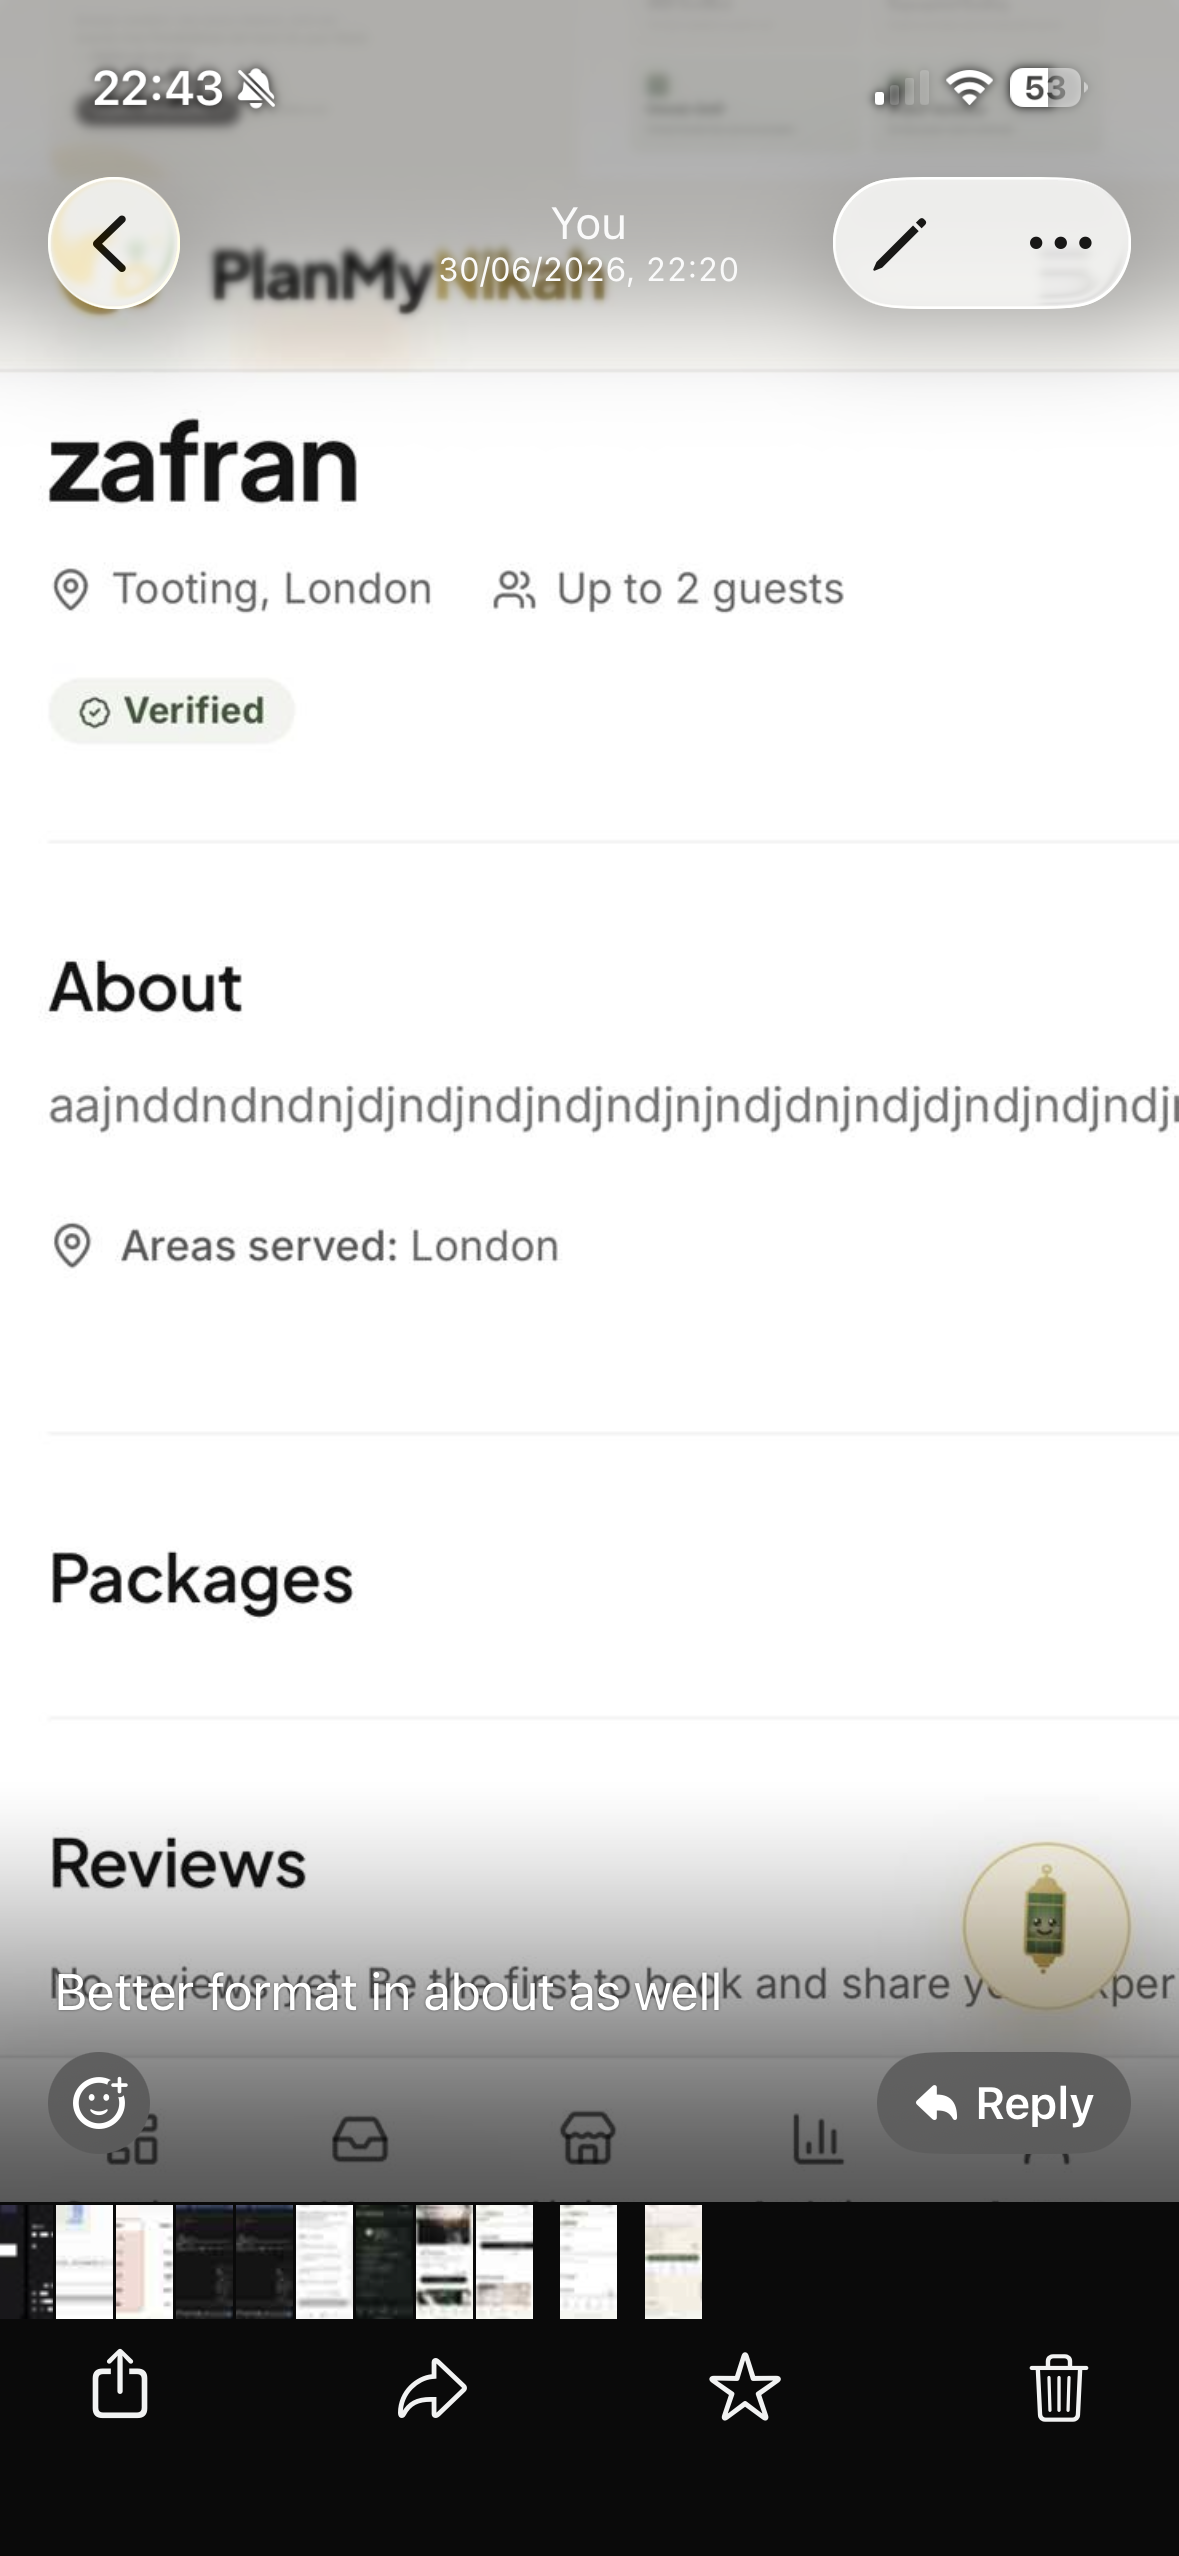Forward the image with the arrow icon

432,2388
